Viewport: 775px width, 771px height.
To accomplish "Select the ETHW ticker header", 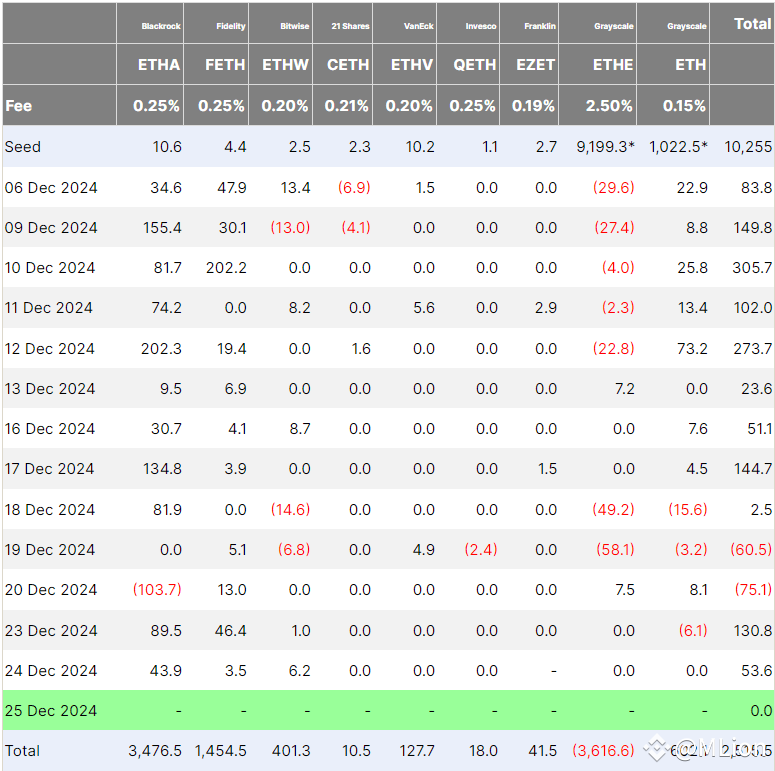I will pos(285,65).
